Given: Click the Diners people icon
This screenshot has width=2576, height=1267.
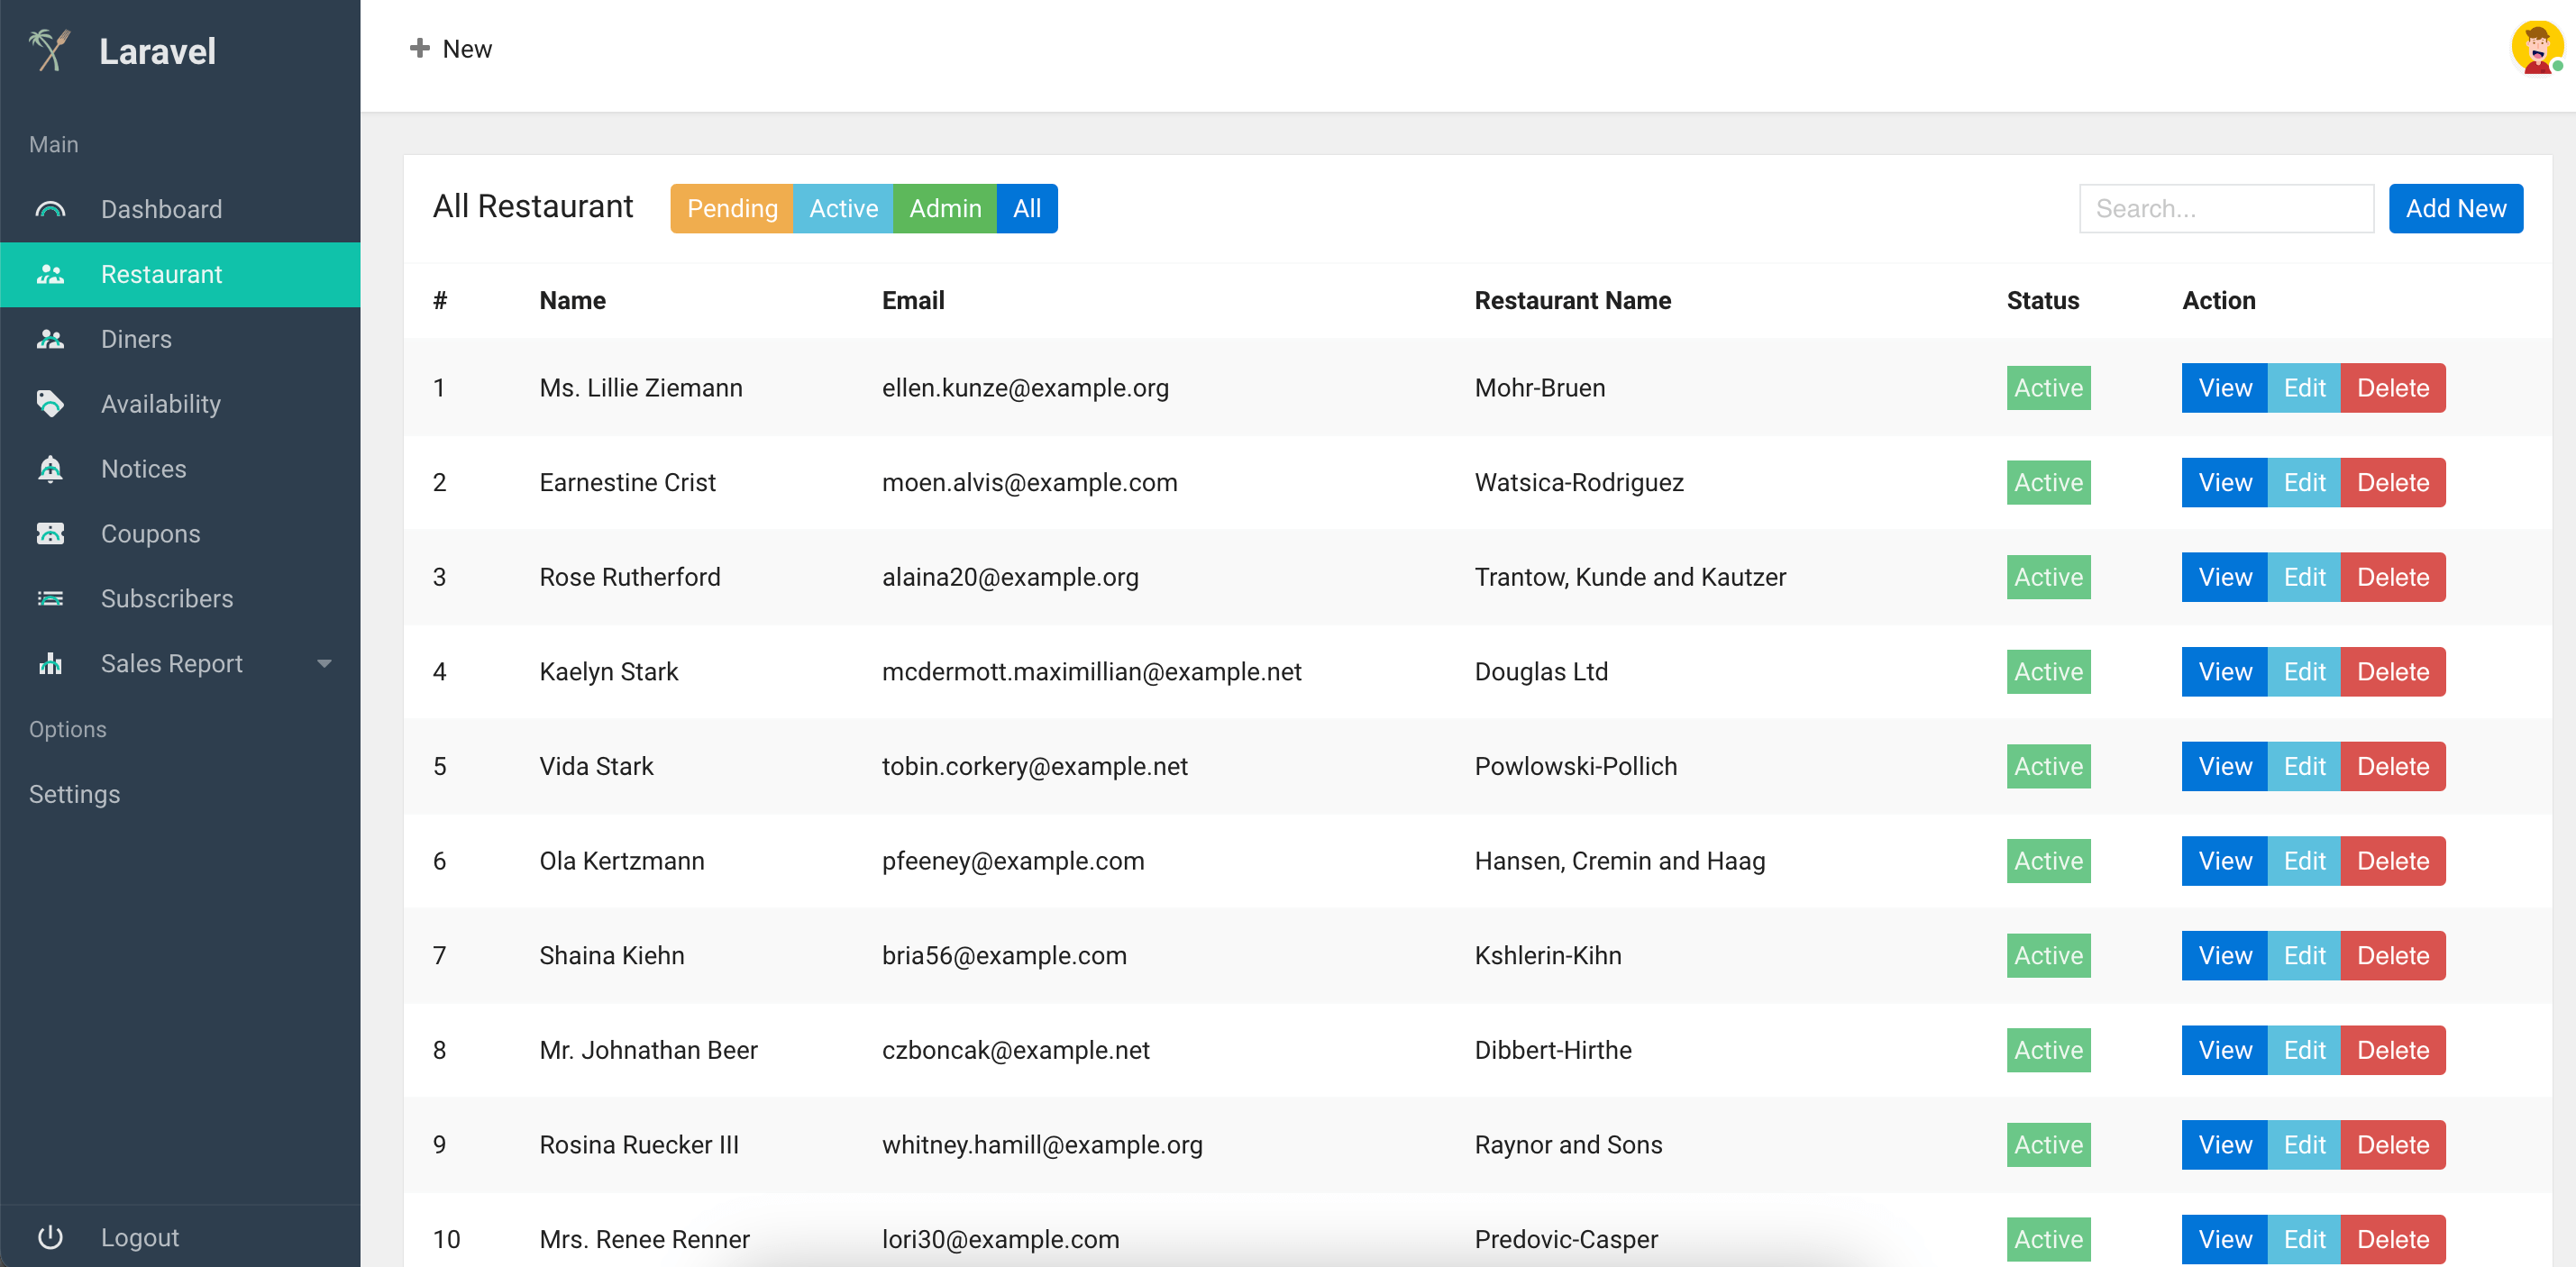Looking at the screenshot, I should click(50, 339).
